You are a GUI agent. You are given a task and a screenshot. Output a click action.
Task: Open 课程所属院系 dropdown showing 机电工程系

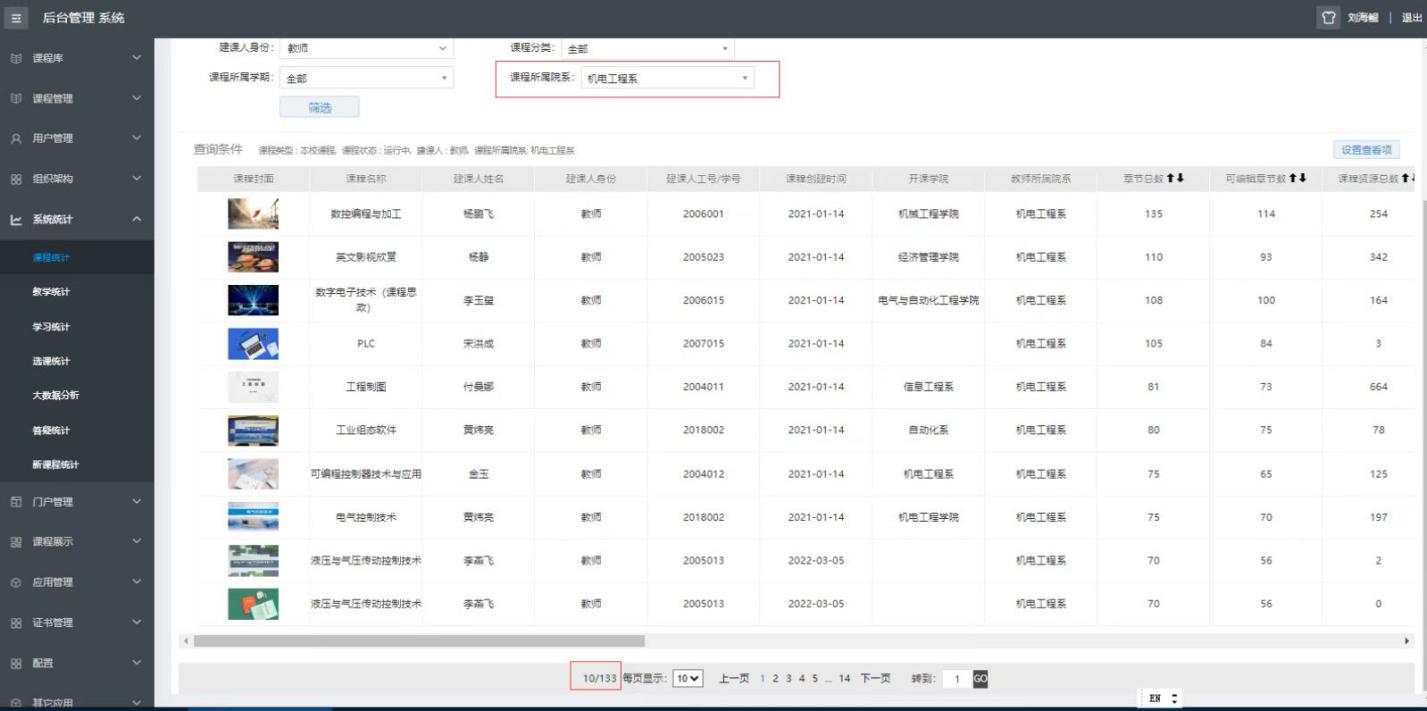(667, 78)
